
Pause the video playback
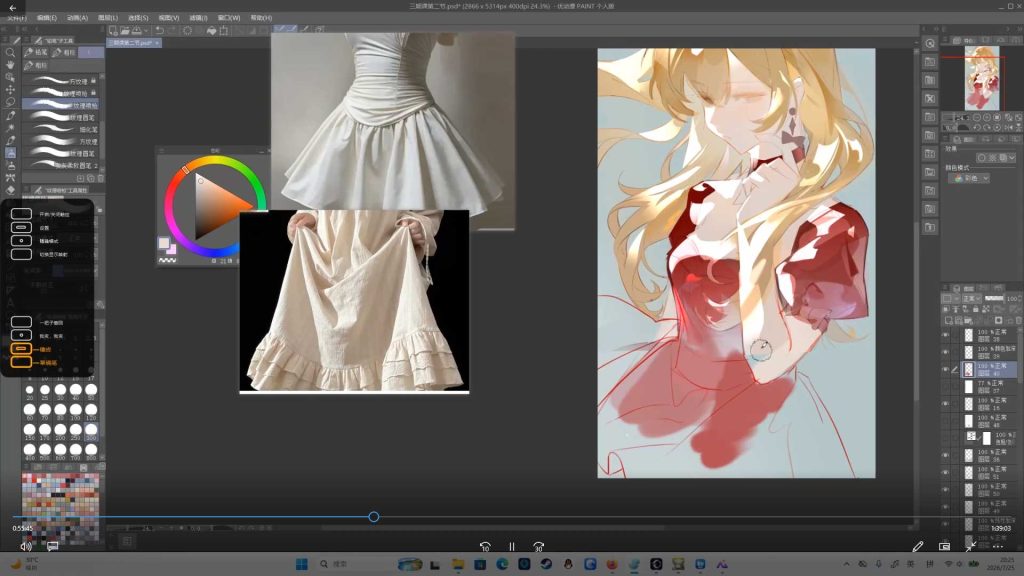coord(512,547)
